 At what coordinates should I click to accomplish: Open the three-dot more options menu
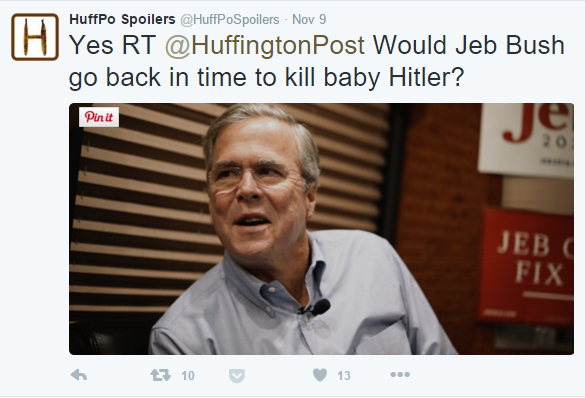[400, 375]
